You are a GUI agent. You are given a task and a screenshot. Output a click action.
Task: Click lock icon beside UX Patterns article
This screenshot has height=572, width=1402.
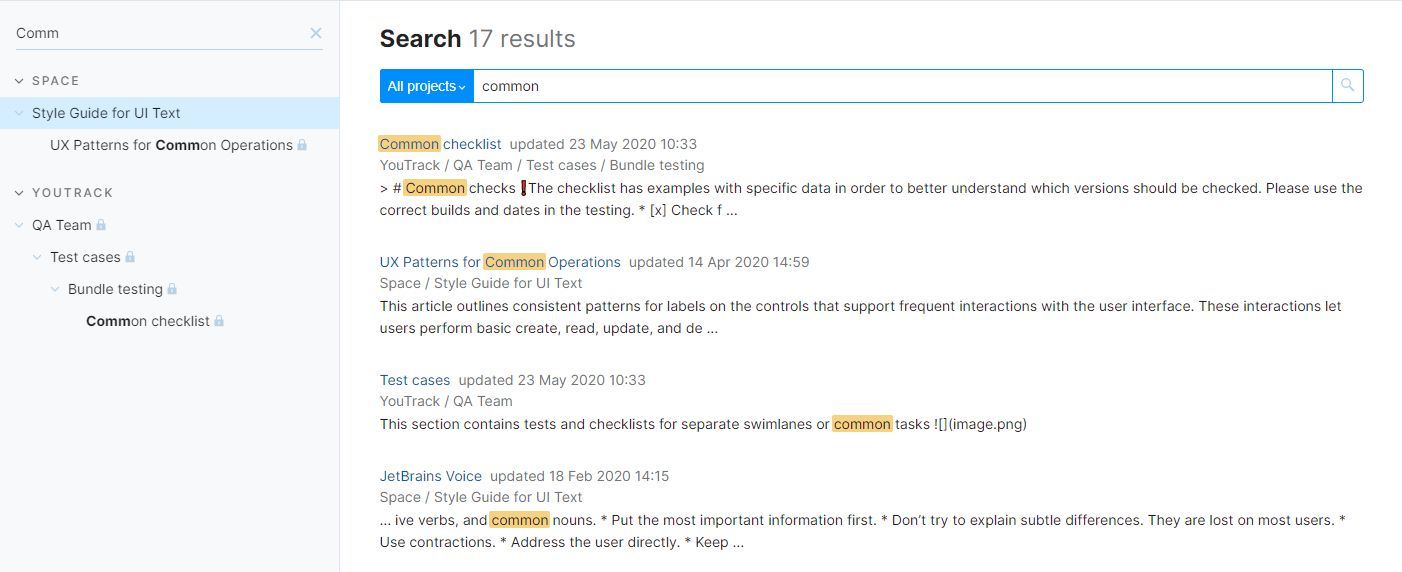point(302,145)
